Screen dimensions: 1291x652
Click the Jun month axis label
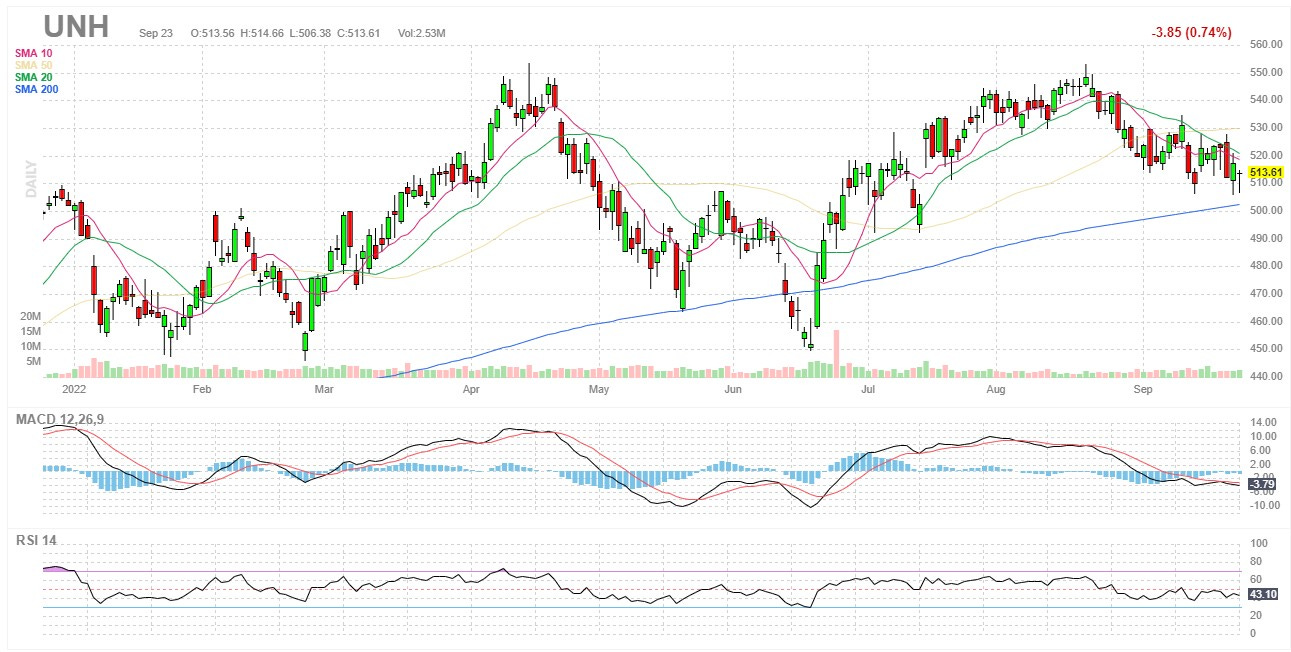[x=733, y=388]
